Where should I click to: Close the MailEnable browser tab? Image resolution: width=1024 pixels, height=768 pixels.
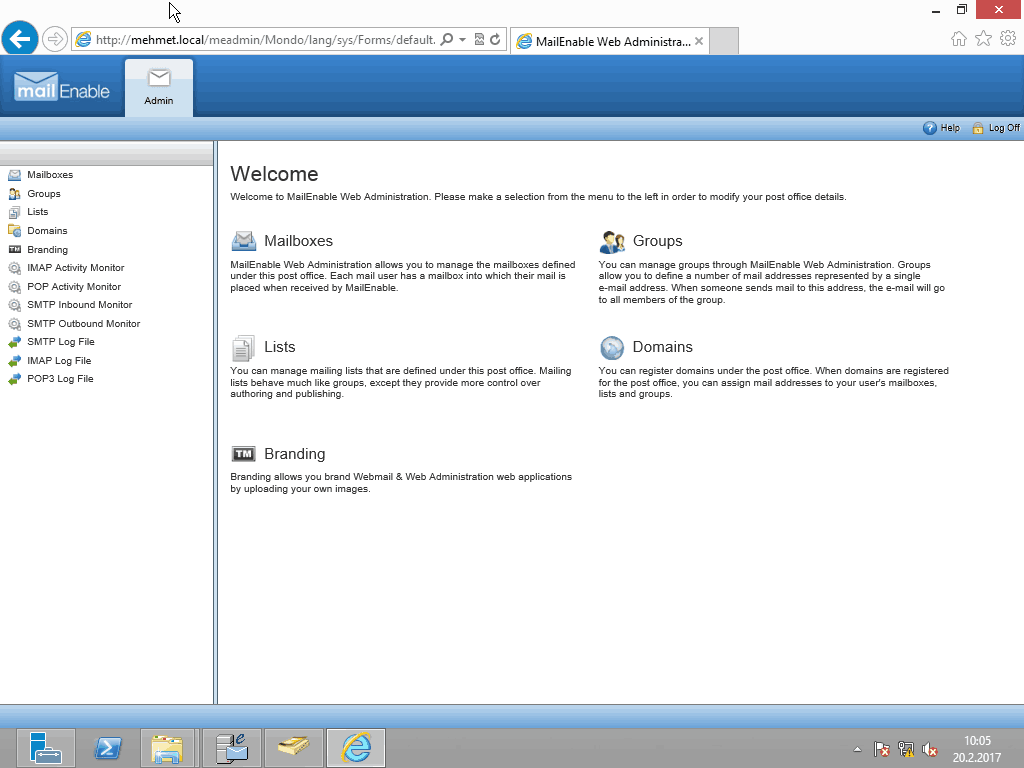click(699, 41)
